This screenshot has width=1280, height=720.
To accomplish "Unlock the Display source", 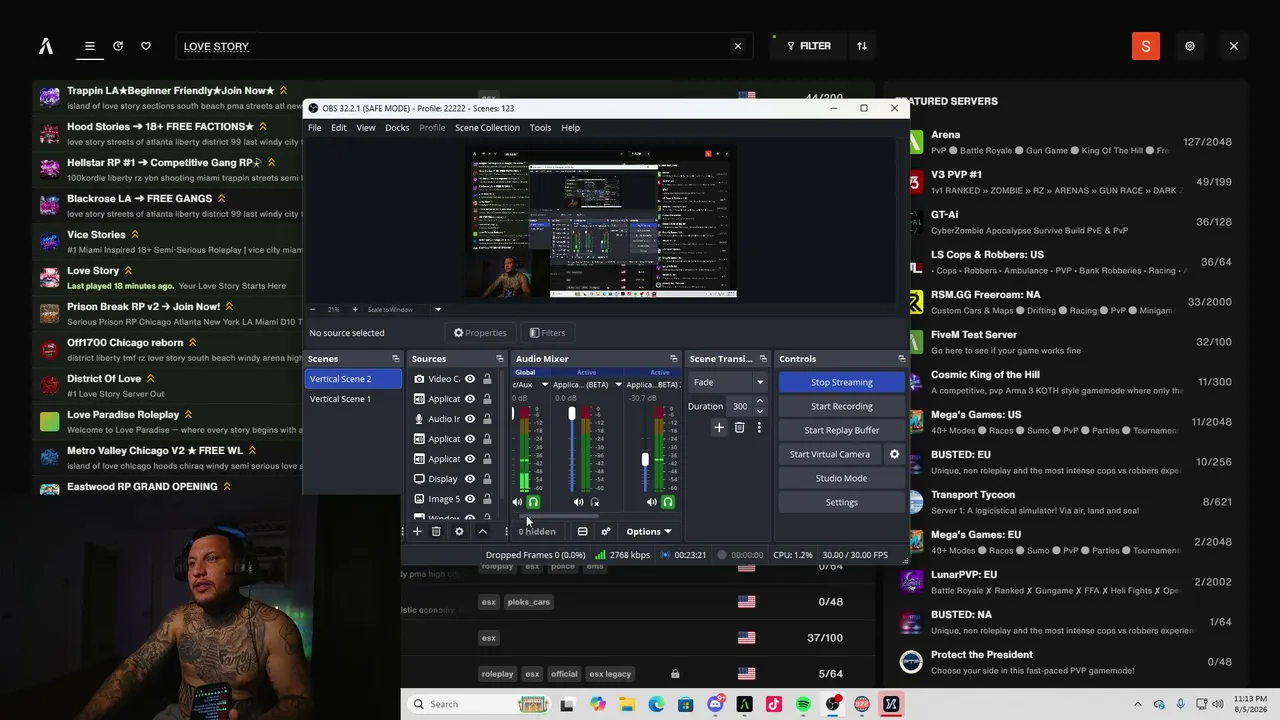I will 487,479.
